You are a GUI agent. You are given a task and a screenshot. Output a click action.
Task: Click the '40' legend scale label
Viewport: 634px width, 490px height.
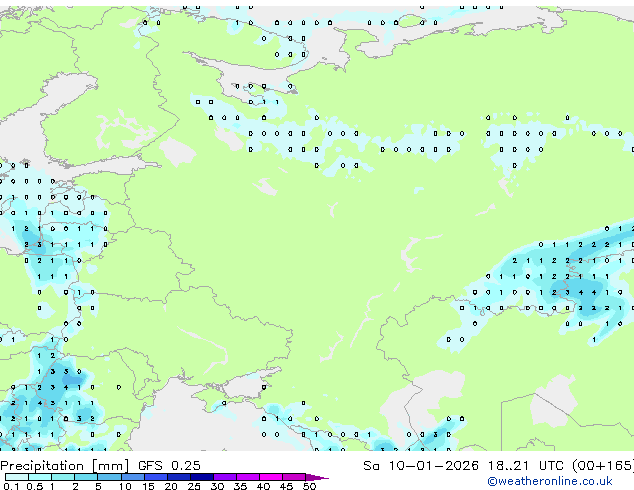click(263, 486)
